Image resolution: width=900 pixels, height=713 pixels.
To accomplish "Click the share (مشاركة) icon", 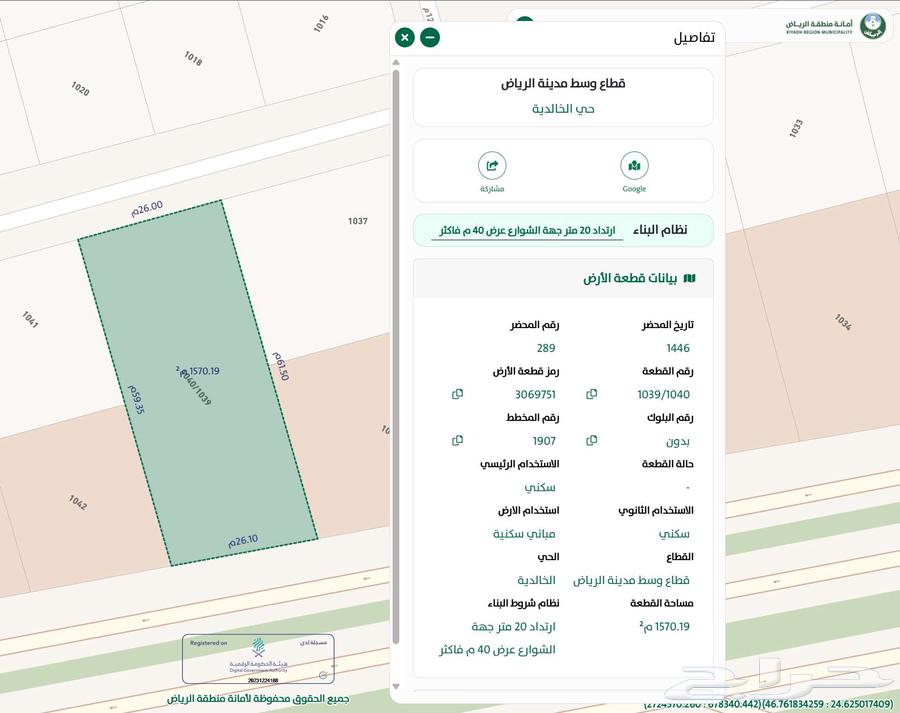I will 492,167.
